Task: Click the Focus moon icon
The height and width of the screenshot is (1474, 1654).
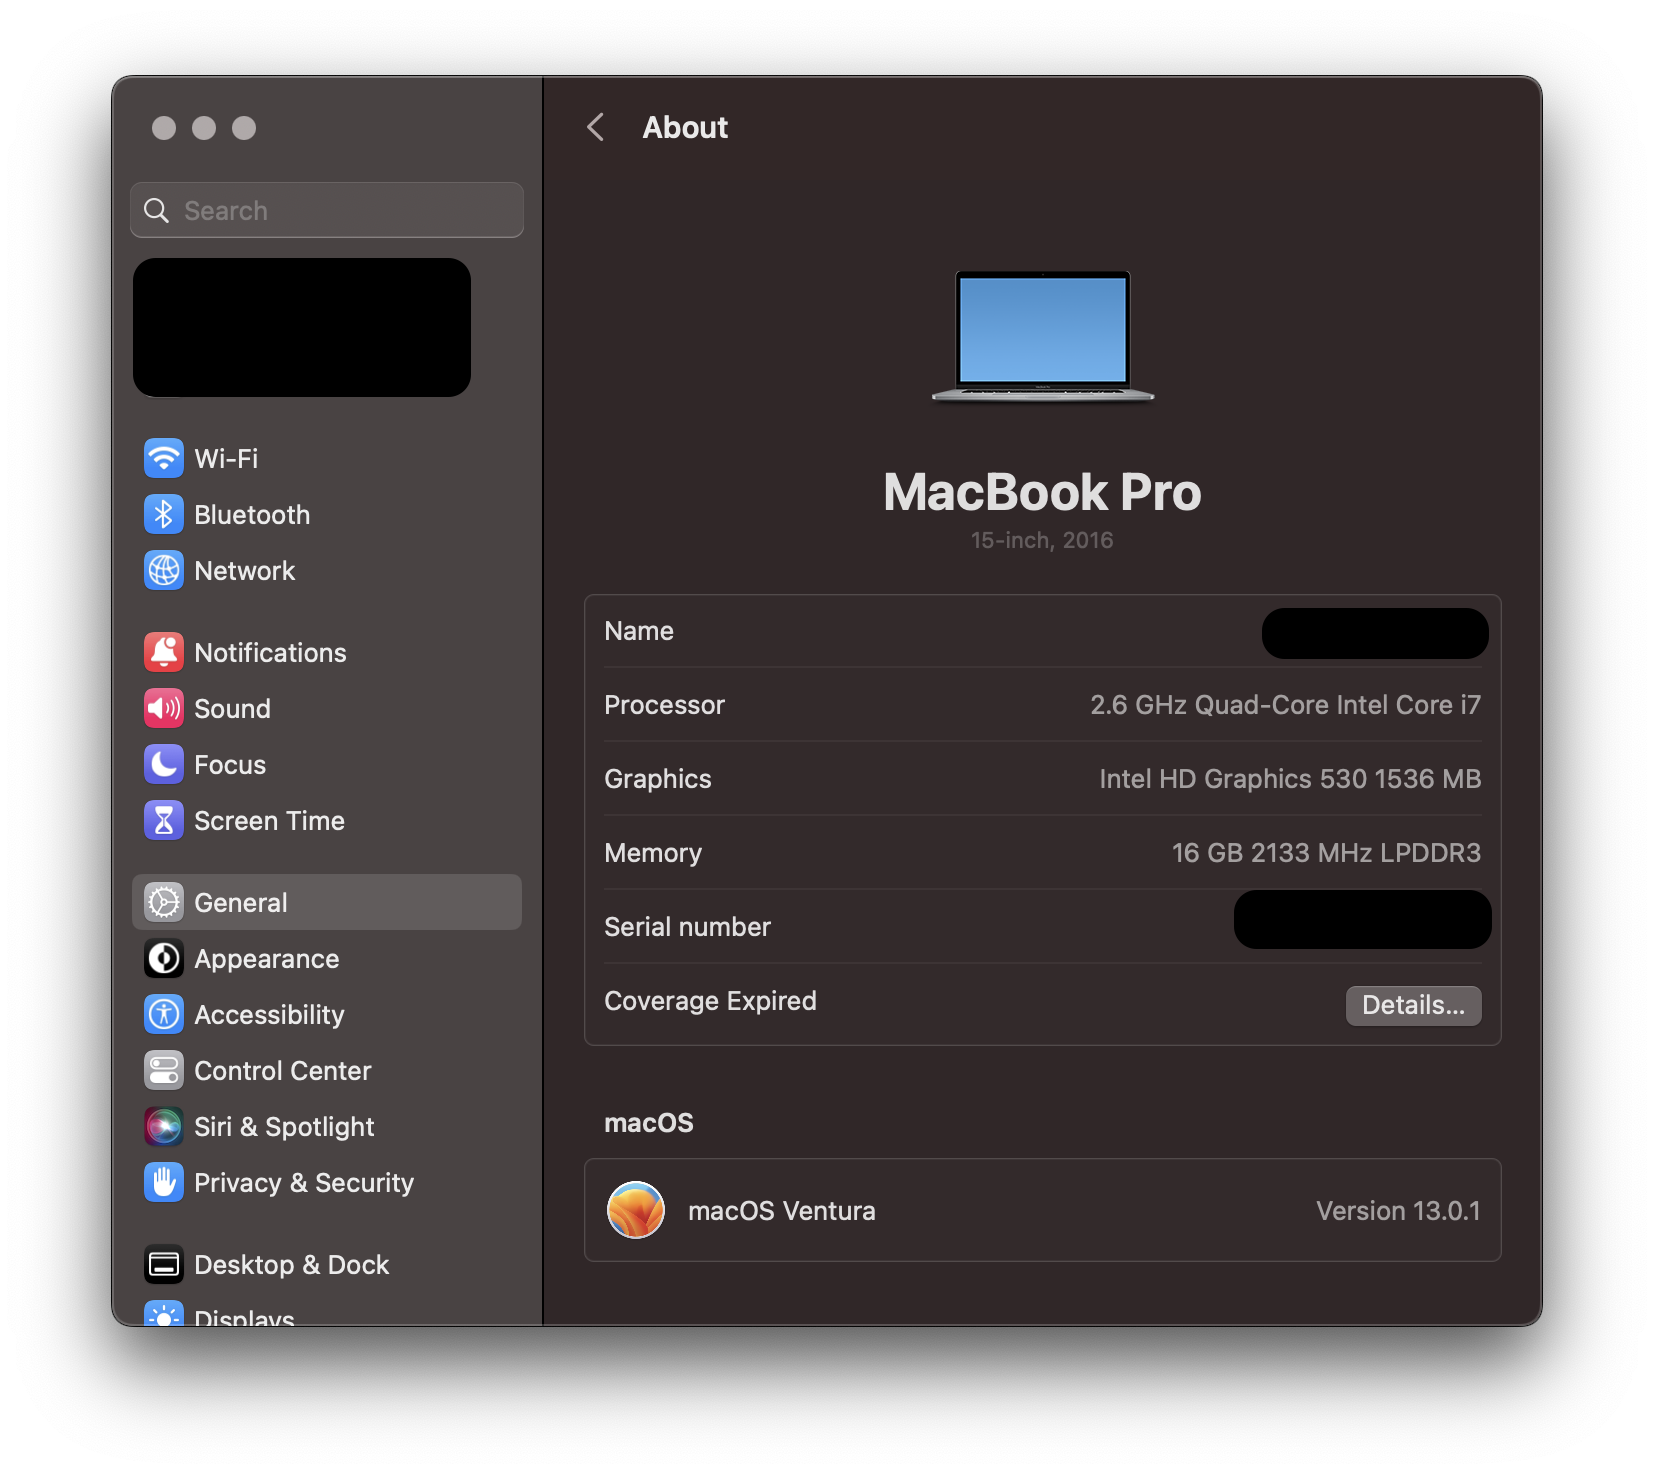Action: point(164,765)
